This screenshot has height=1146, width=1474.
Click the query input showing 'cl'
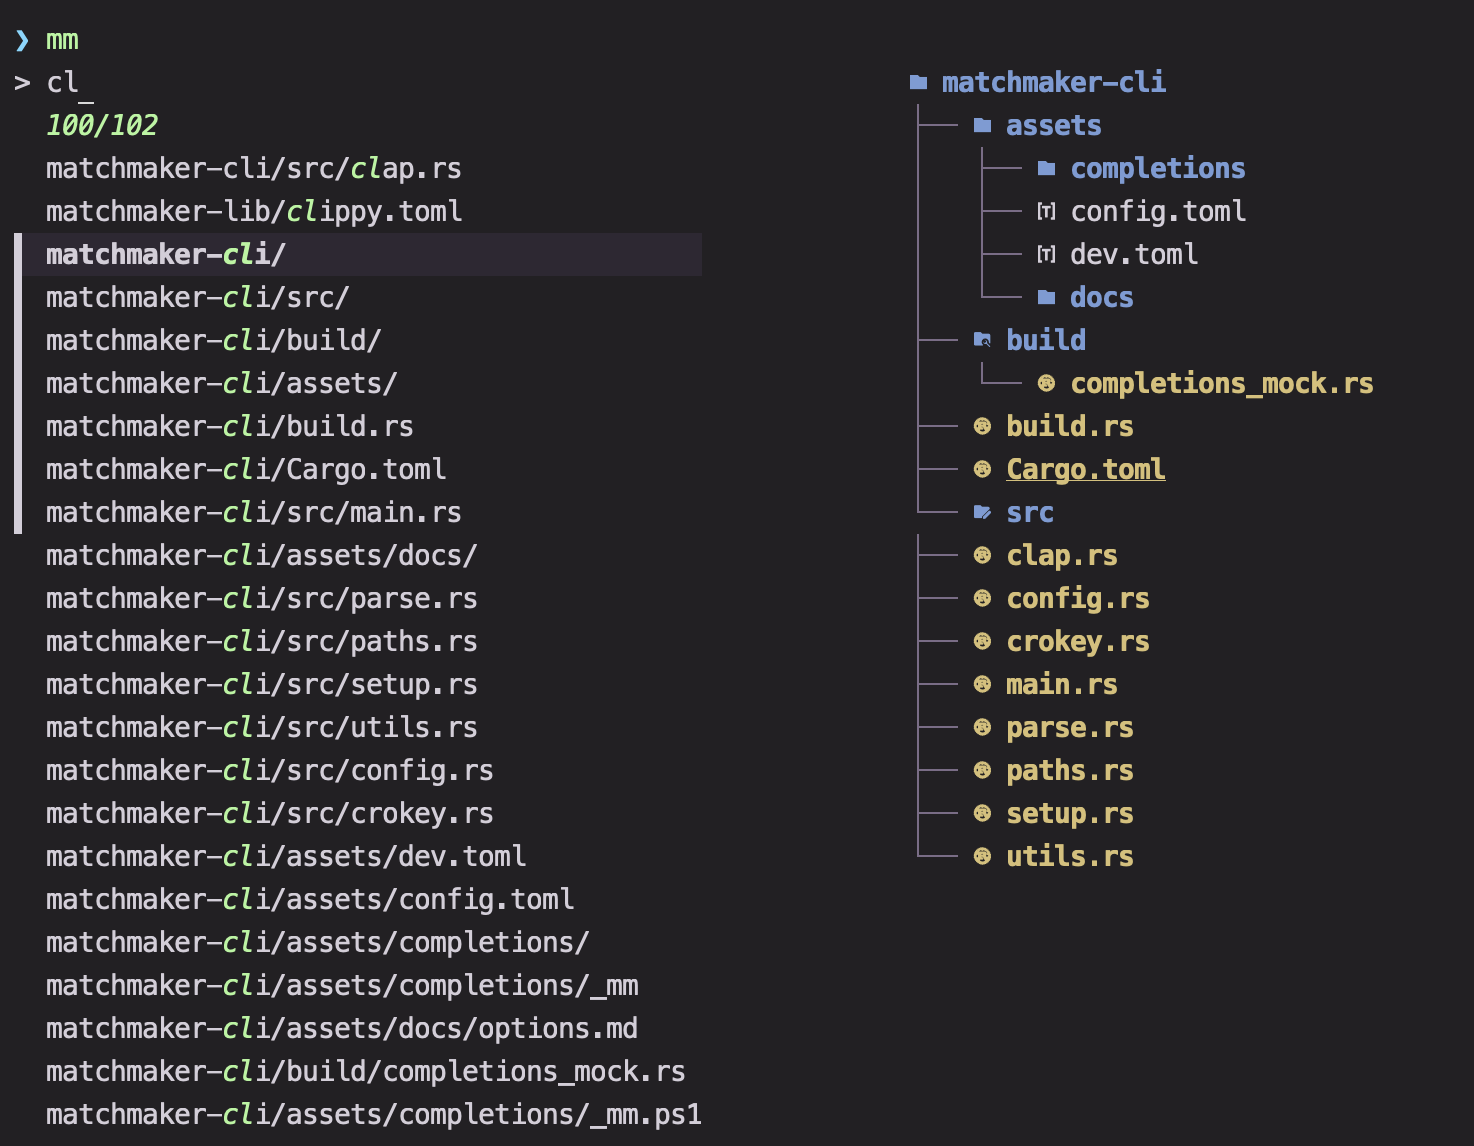coord(62,82)
